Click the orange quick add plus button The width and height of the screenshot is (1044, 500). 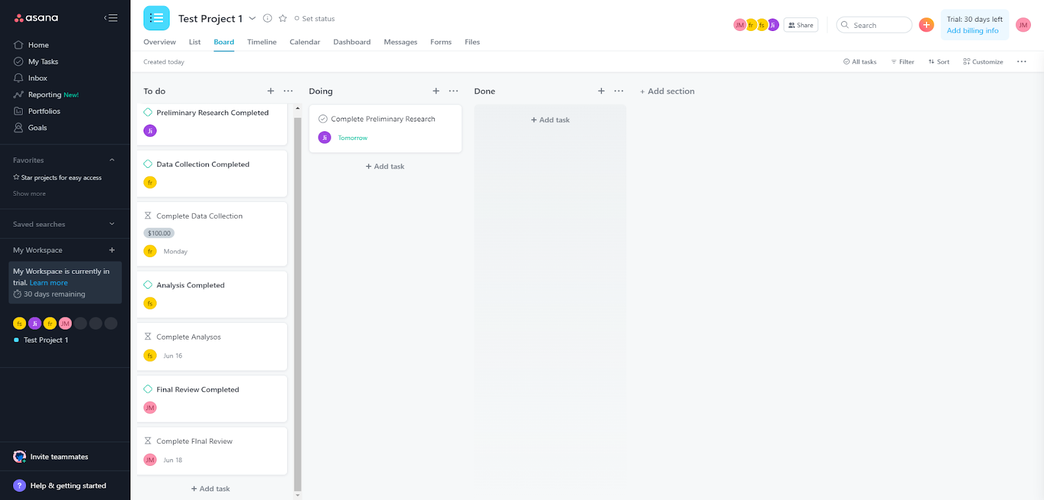click(926, 25)
